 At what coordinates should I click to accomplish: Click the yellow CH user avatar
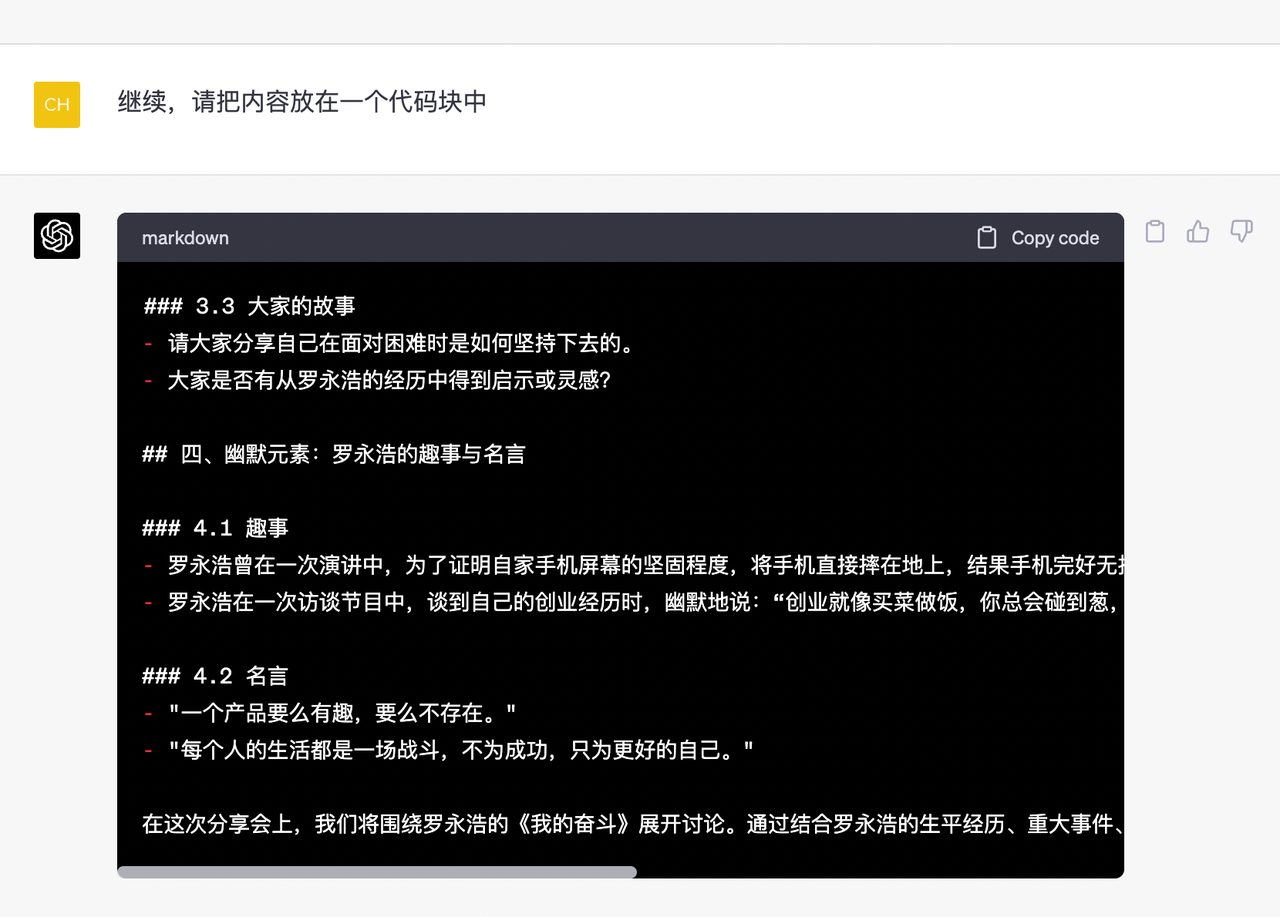coord(56,104)
